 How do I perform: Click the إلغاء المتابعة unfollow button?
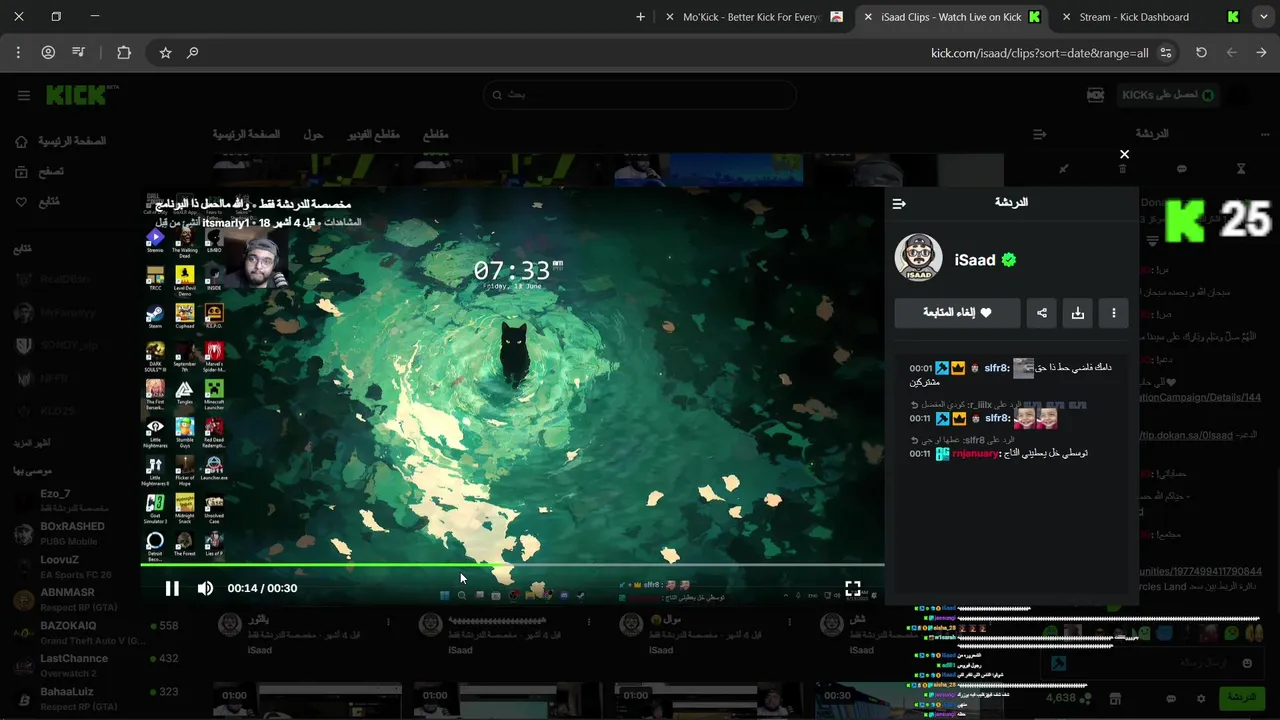(x=957, y=313)
